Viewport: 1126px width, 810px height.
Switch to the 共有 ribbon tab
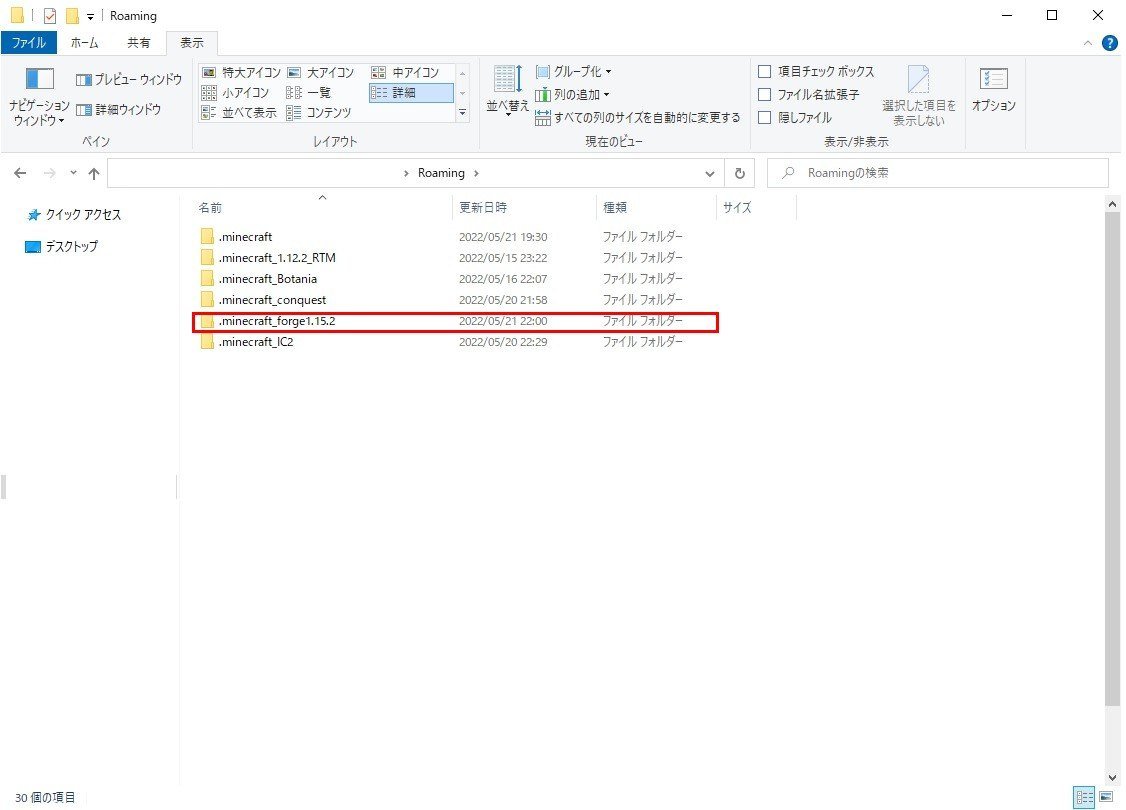(x=139, y=43)
